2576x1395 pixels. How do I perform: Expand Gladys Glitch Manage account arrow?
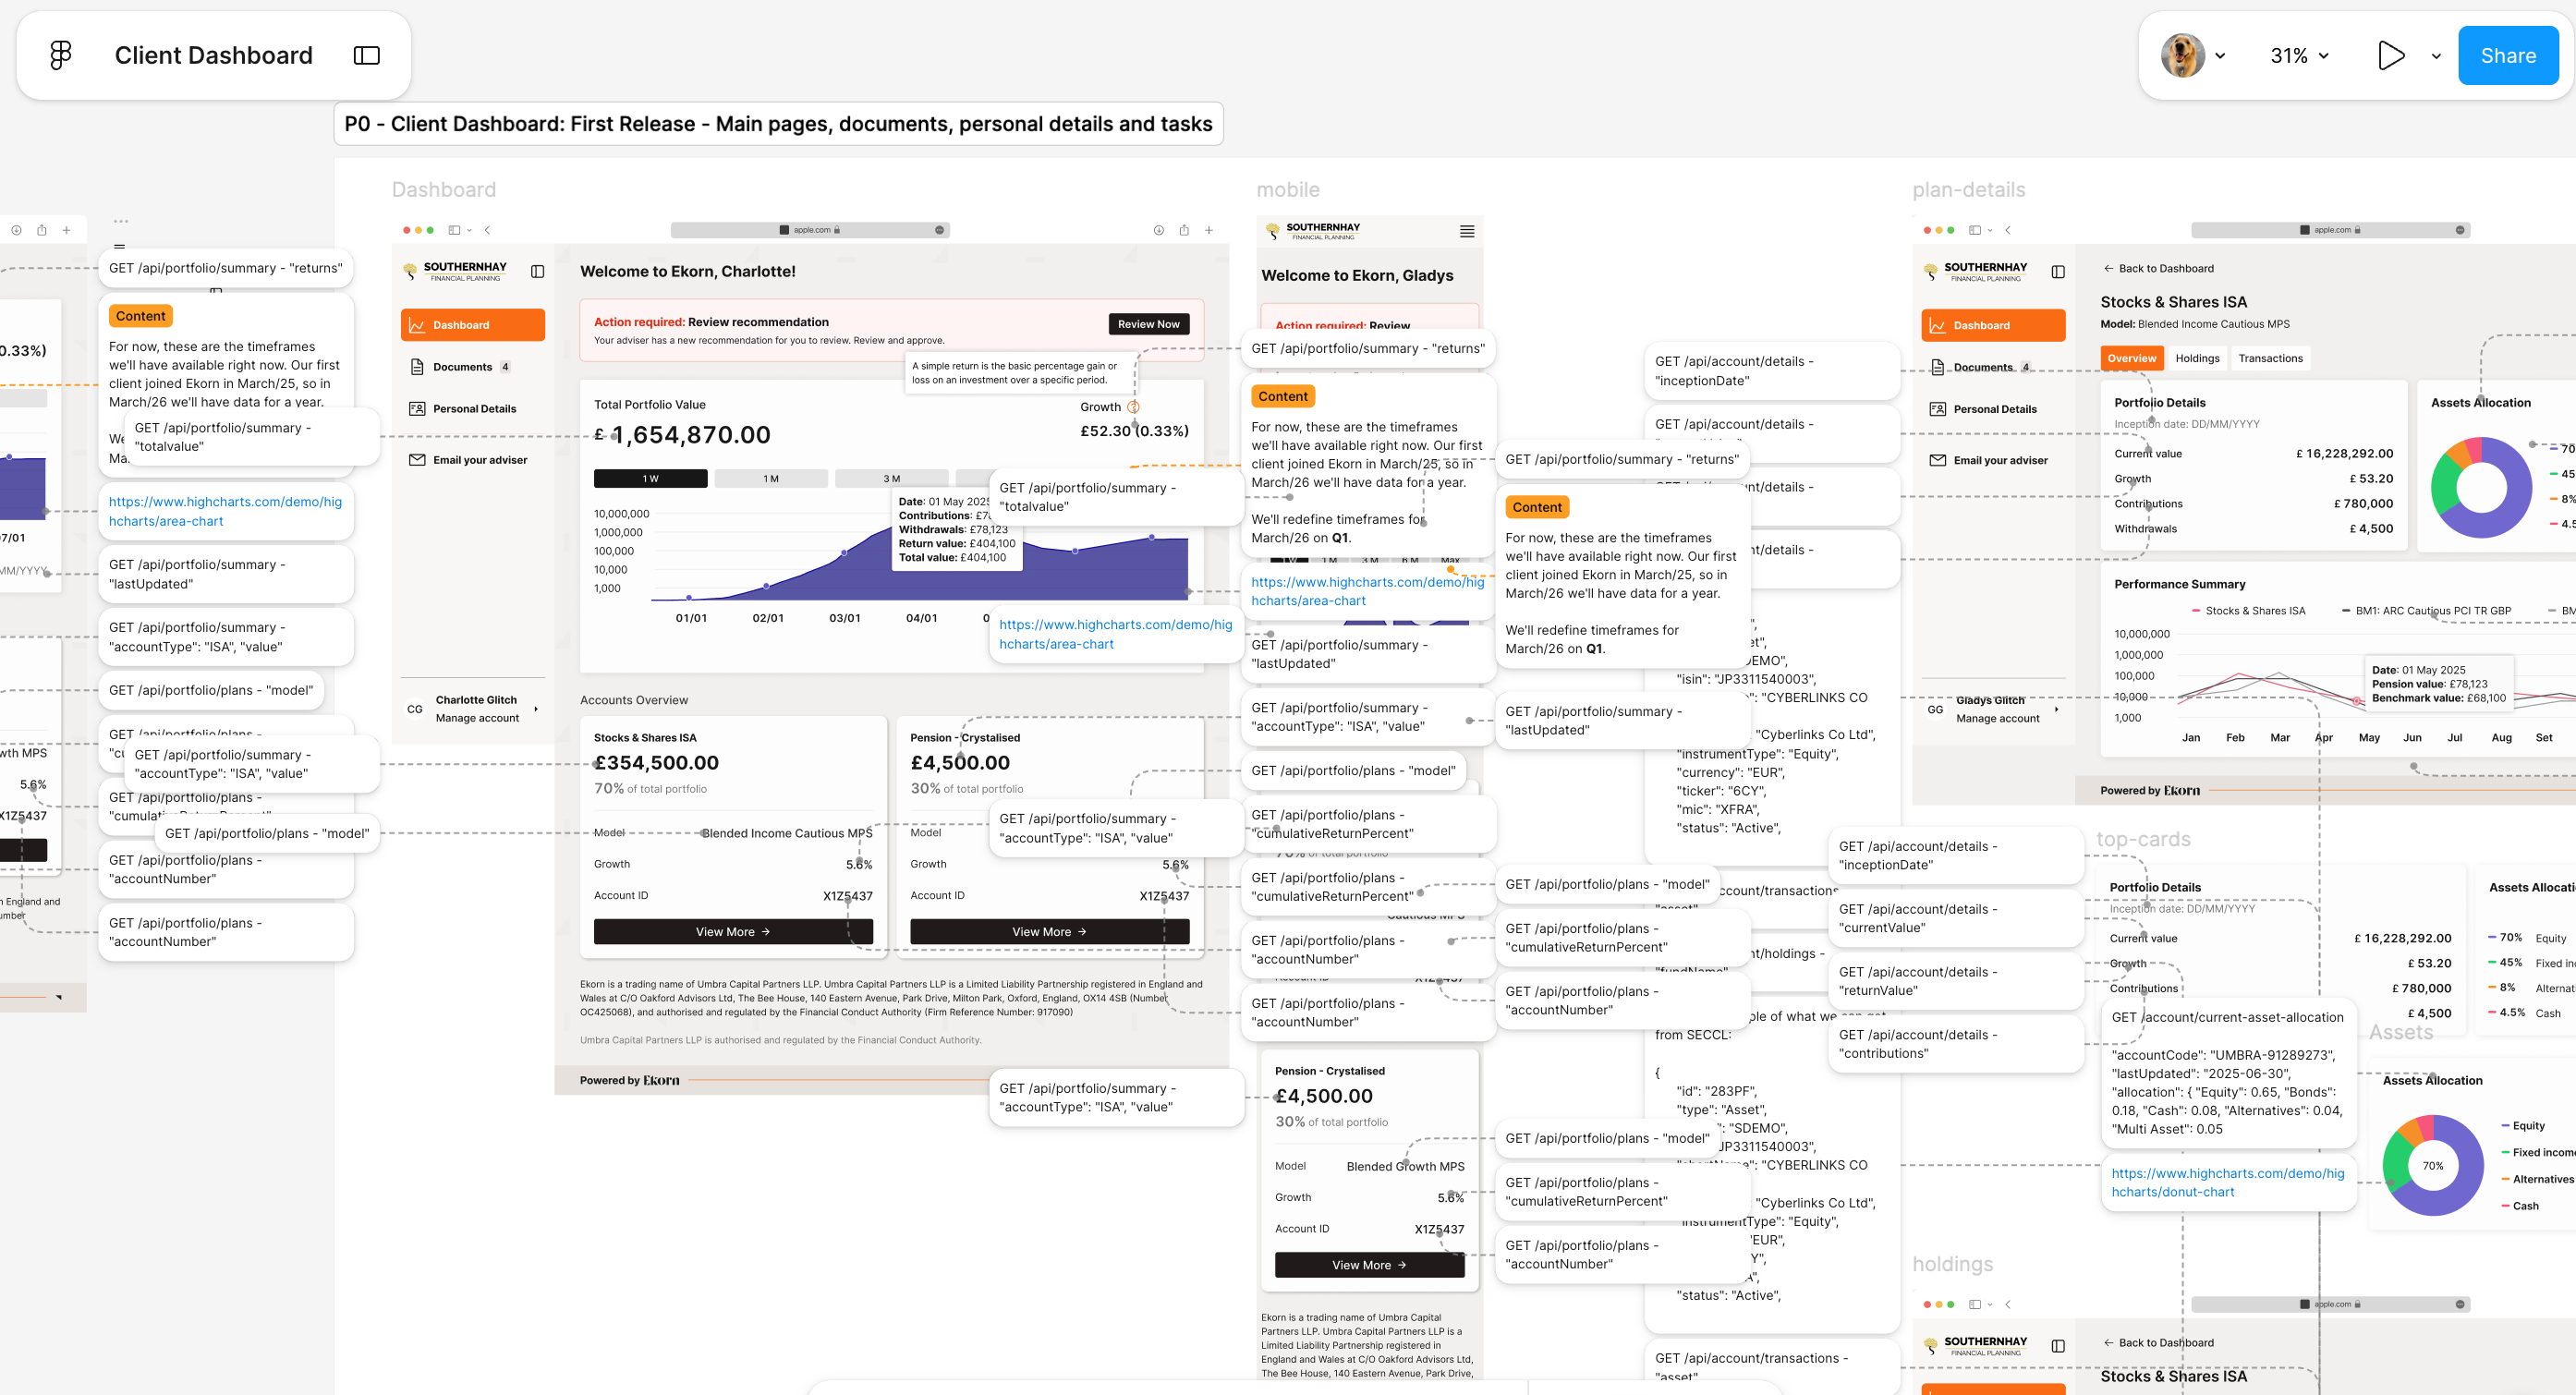(2057, 709)
